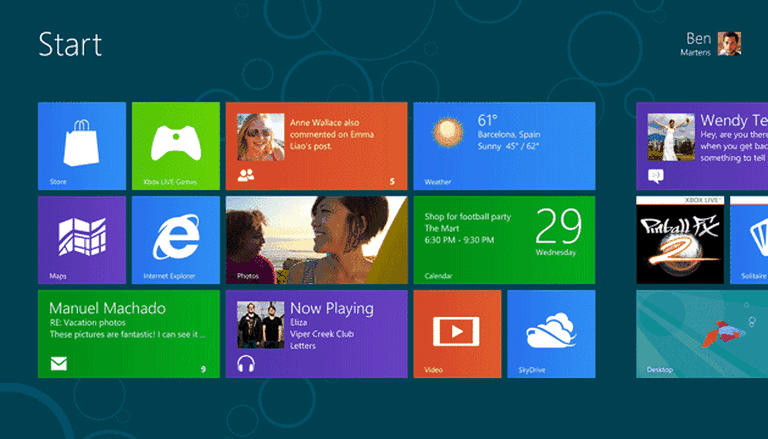This screenshot has width=768, height=439.
Task: Click 'Shop for football party' calendar text
Action: point(468,217)
